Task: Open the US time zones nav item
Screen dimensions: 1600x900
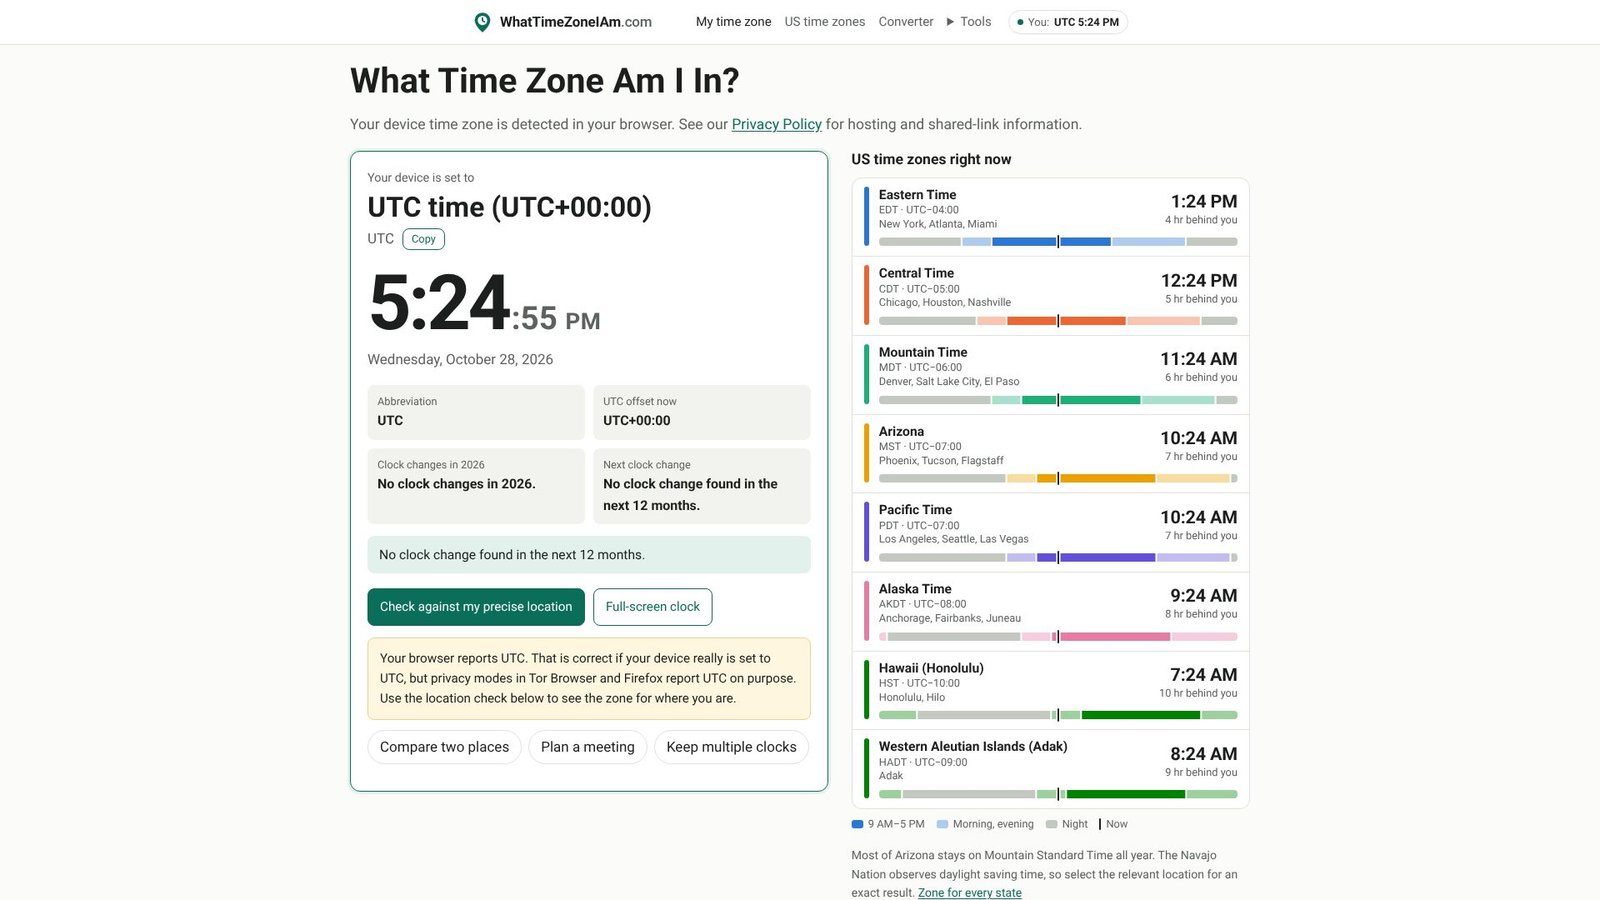Action: pyautogui.click(x=824, y=22)
